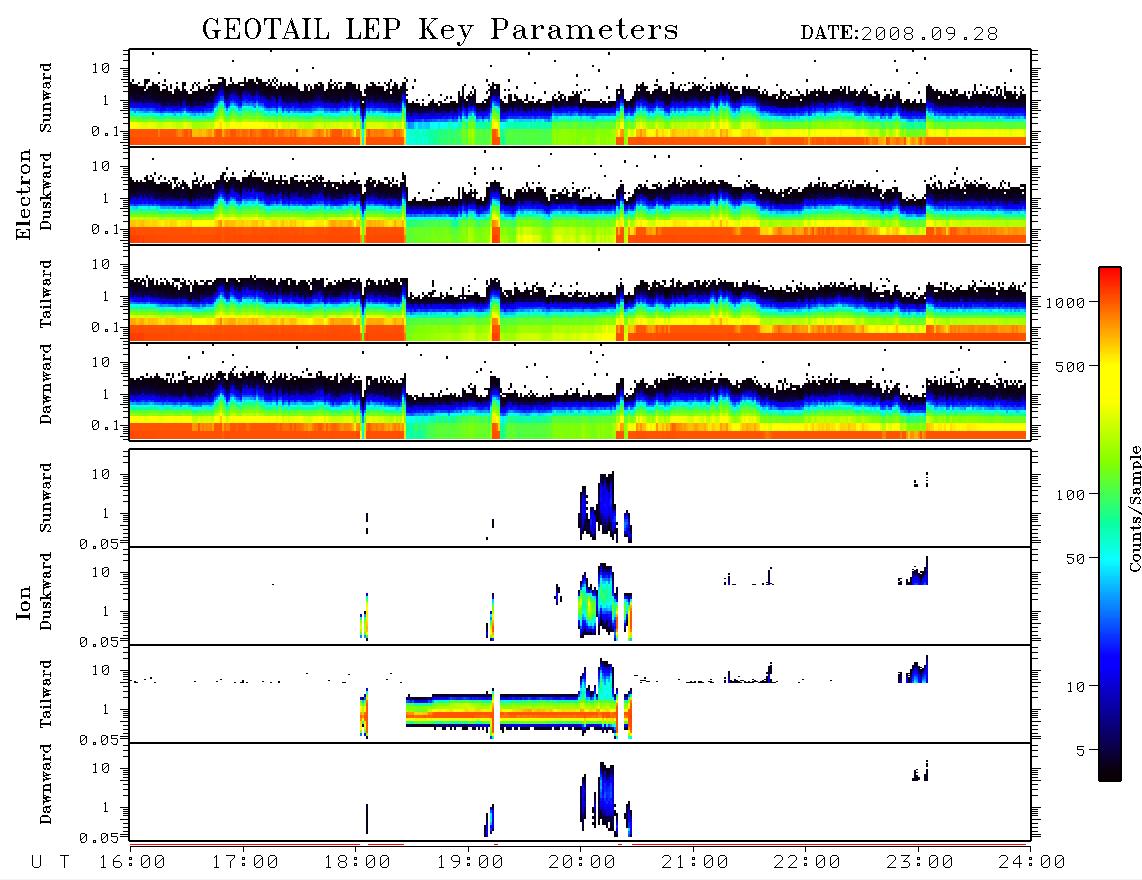This screenshot has height=880, width=1142.
Task: Click the Electron Sunward '0.1' axis label
Action: point(106,132)
